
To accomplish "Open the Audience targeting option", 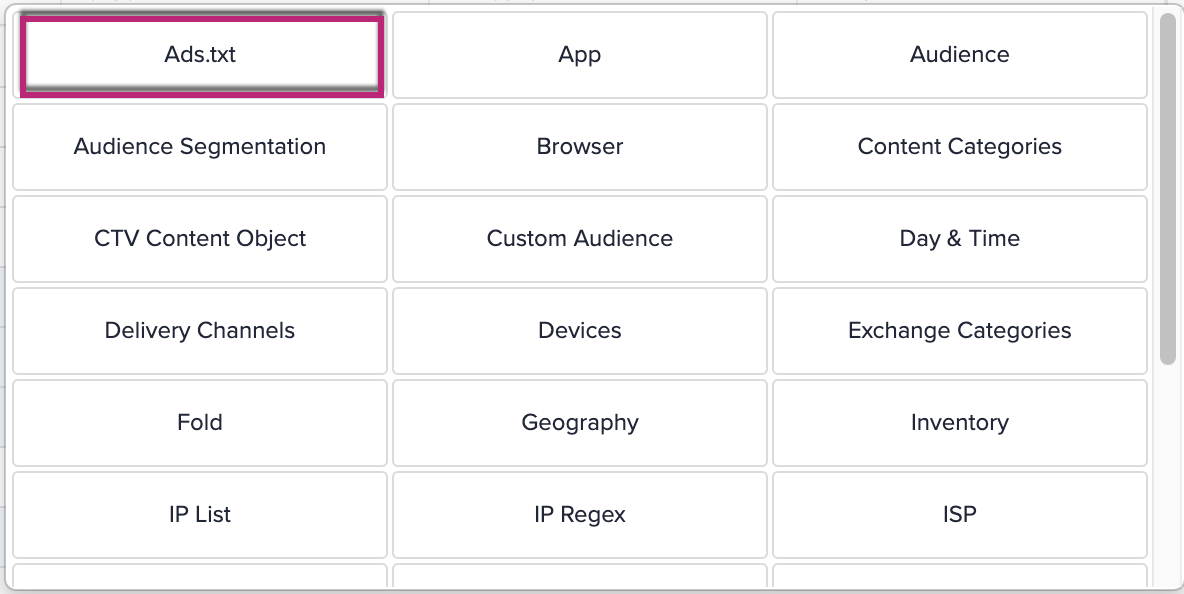I will coord(960,55).
